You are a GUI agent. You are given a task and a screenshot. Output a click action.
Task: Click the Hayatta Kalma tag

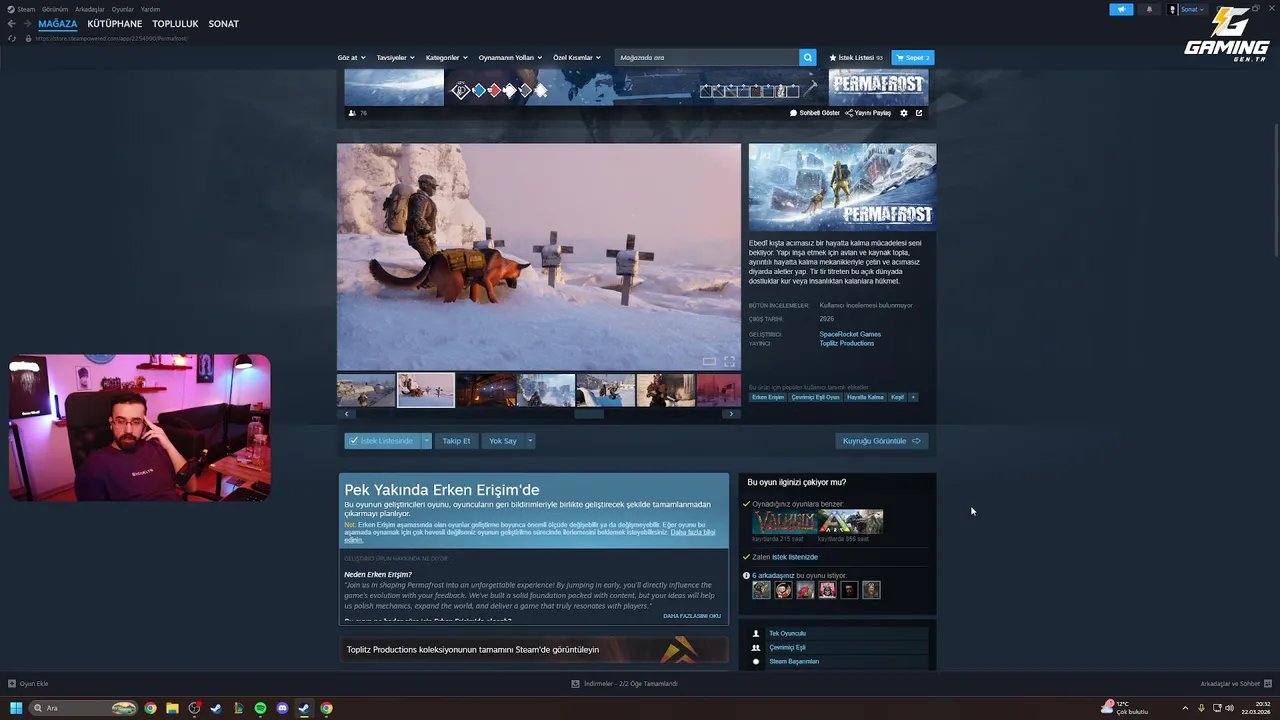pos(865,397)
